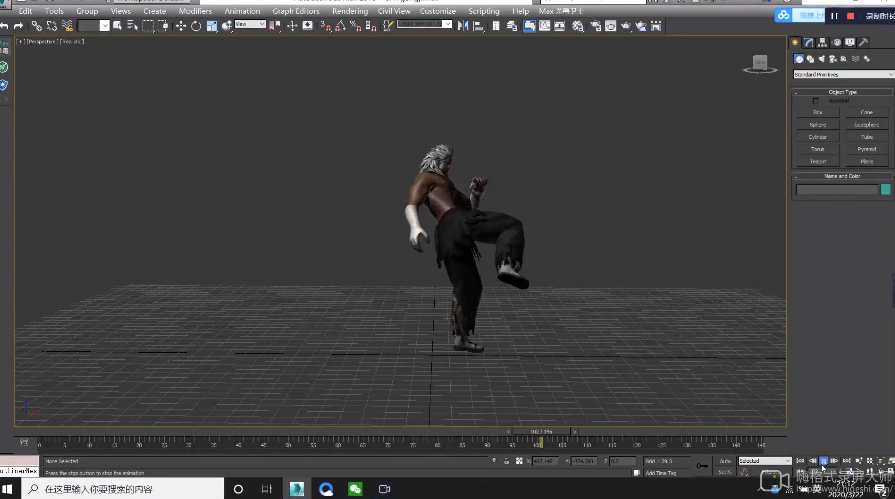Toggle Auto key mode

(725, 461)
